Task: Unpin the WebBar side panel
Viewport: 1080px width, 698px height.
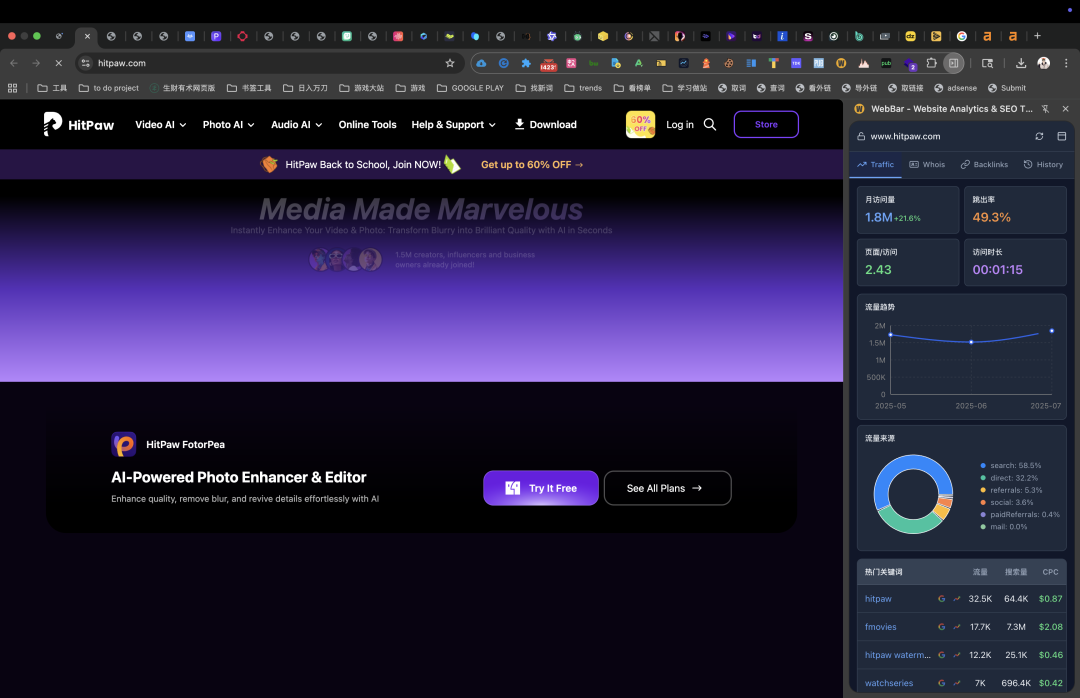Action: tap(1045, 109)
